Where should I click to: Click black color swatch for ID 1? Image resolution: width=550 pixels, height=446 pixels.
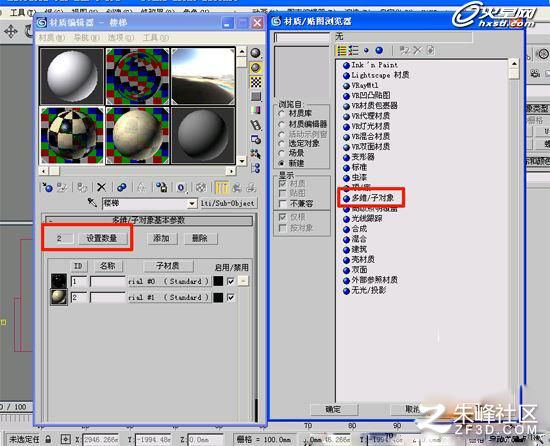pos(218,281)
